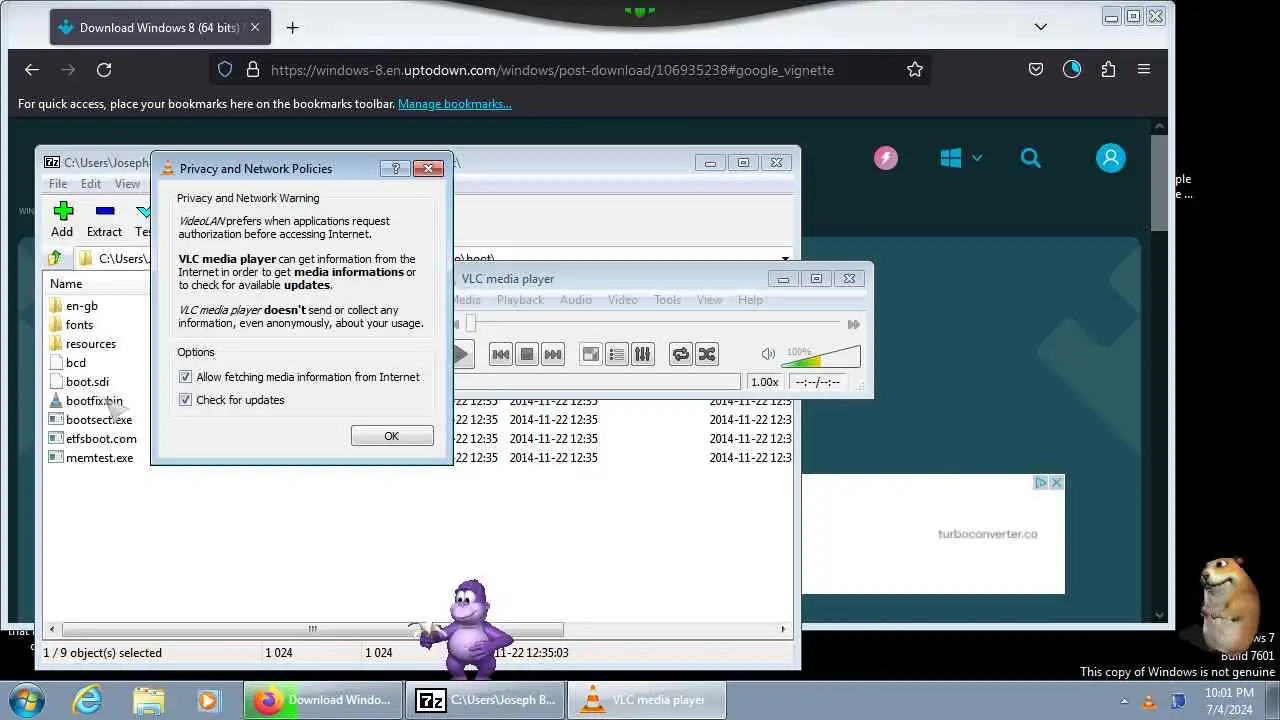Click the Firefox URL address bar
The image size is (1280, 720).
point(570,70)
